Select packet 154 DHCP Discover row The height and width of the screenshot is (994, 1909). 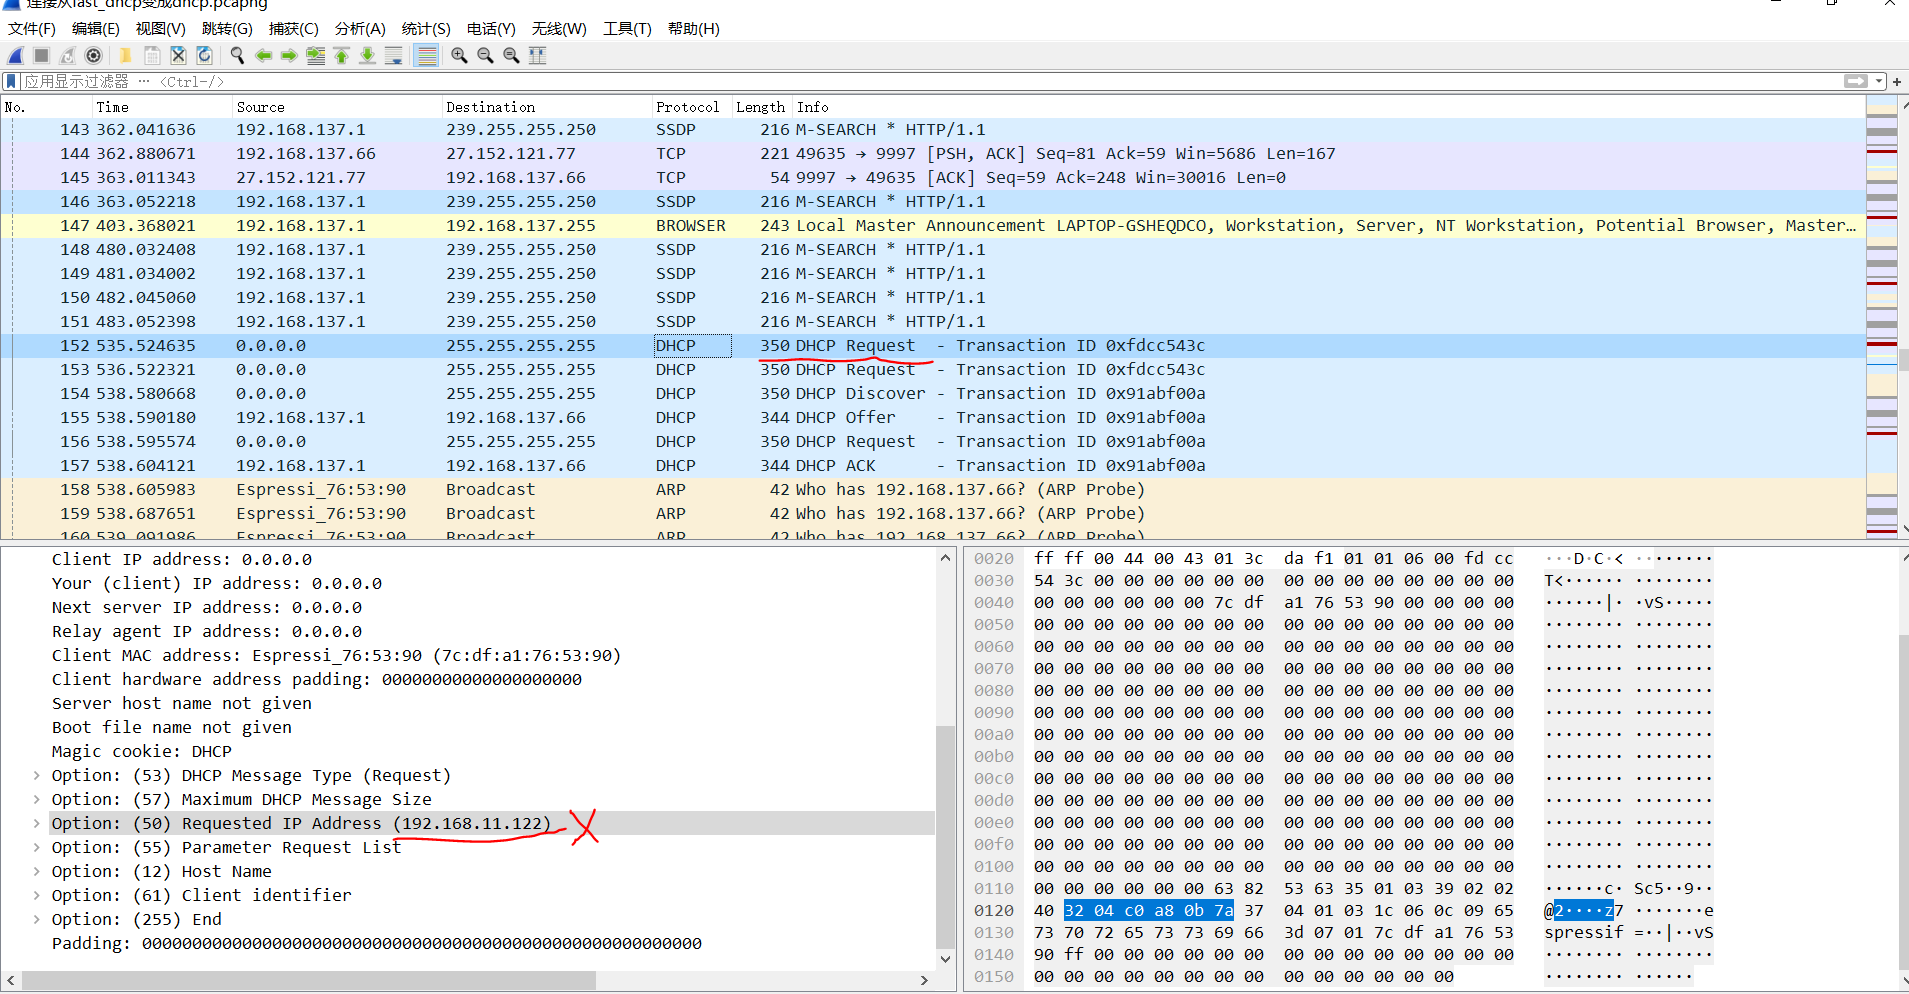(x=933, y=394)
